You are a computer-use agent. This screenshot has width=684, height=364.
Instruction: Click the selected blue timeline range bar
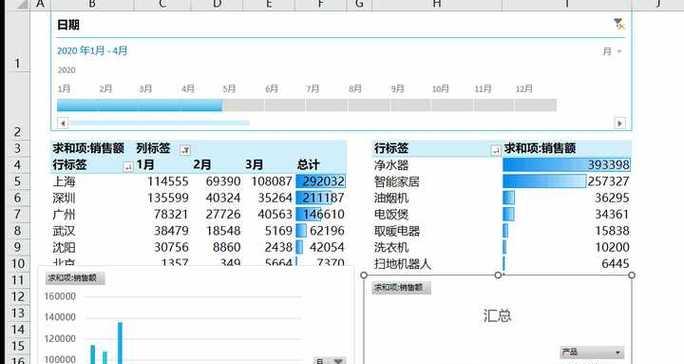(x=140, y=105)
